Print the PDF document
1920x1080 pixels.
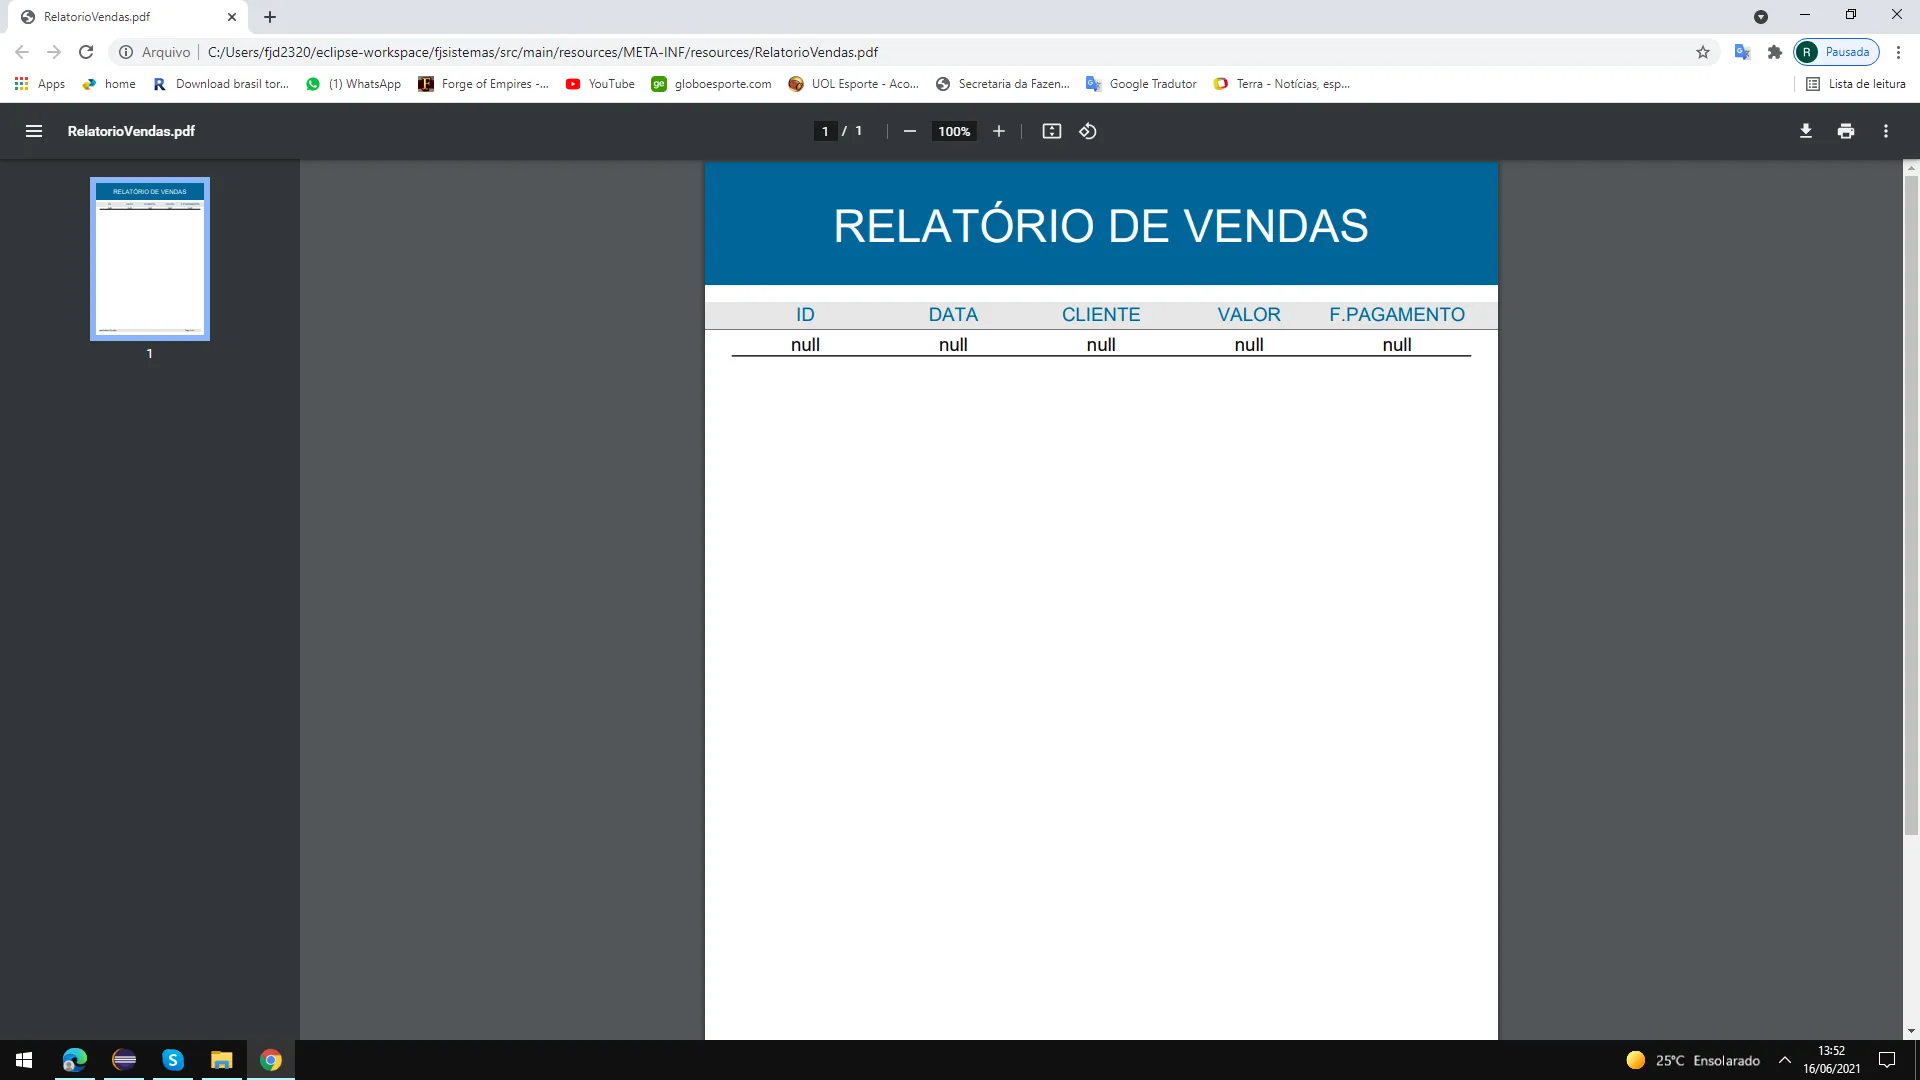pos(1845,131)
